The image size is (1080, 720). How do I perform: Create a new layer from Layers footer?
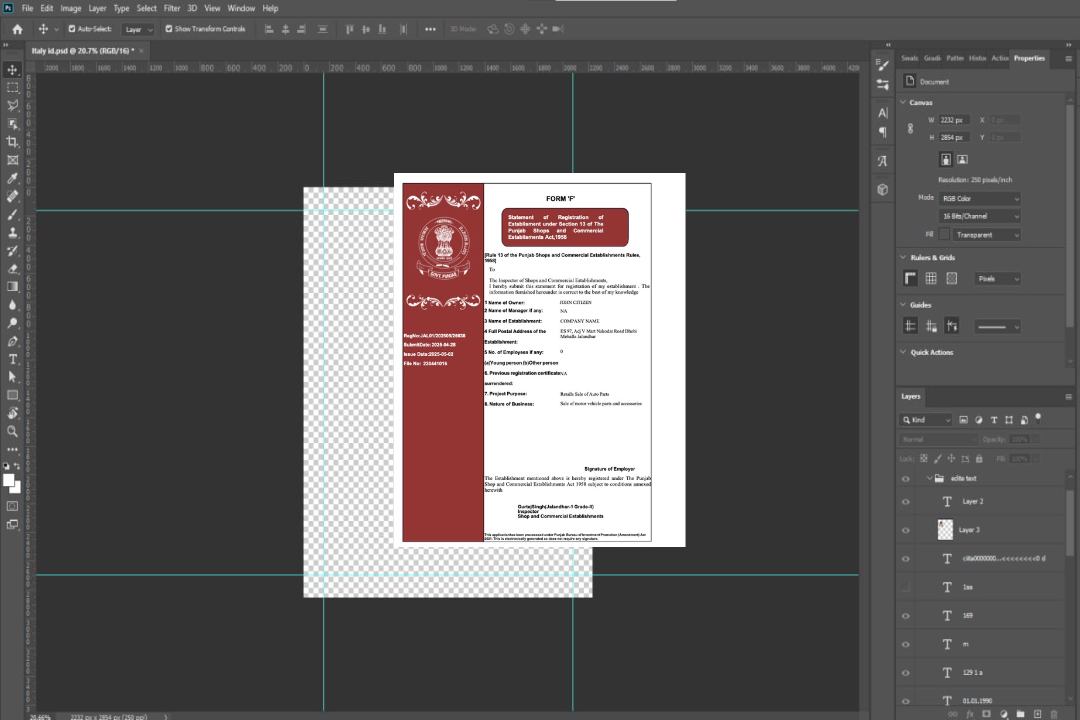click(1038, 714)
